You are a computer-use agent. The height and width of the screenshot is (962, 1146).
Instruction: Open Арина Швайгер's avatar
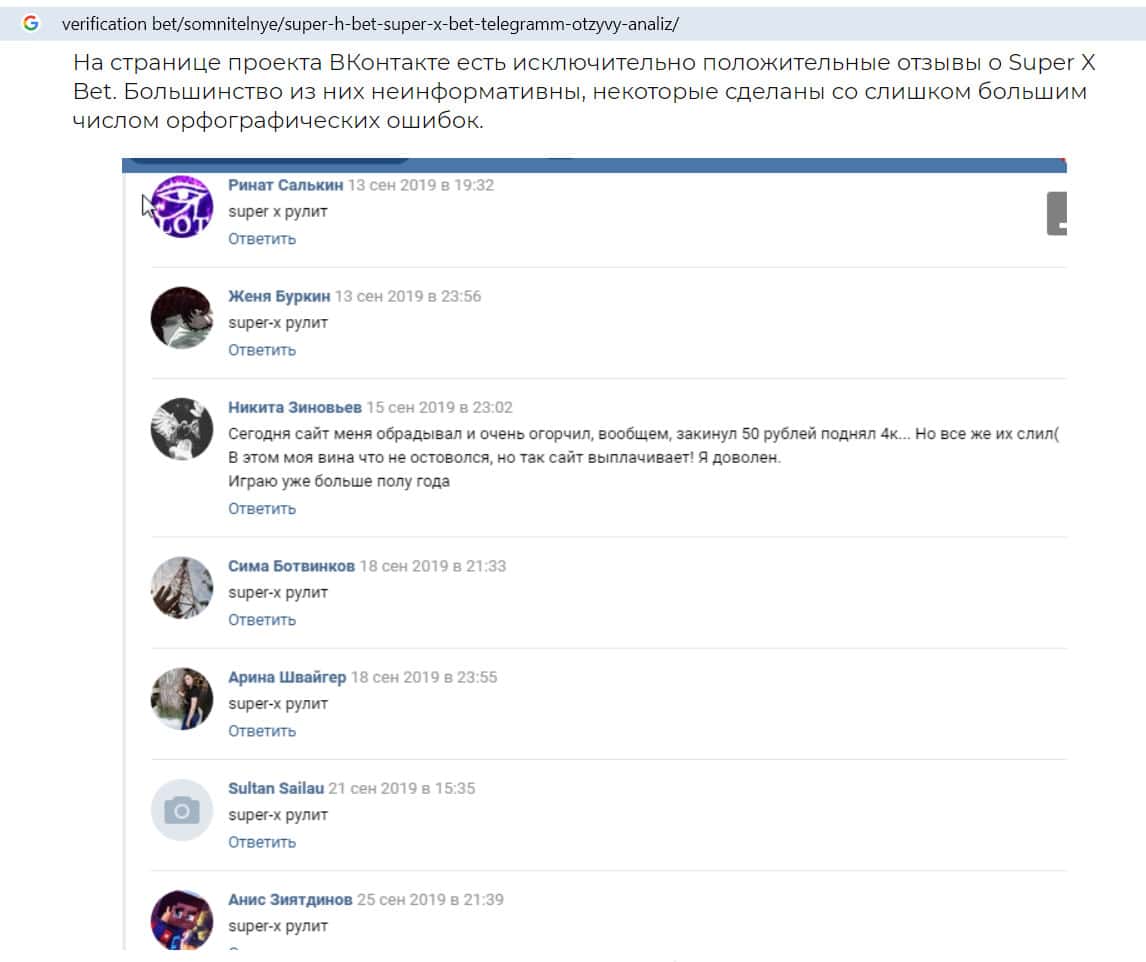[x=182, y=699]
